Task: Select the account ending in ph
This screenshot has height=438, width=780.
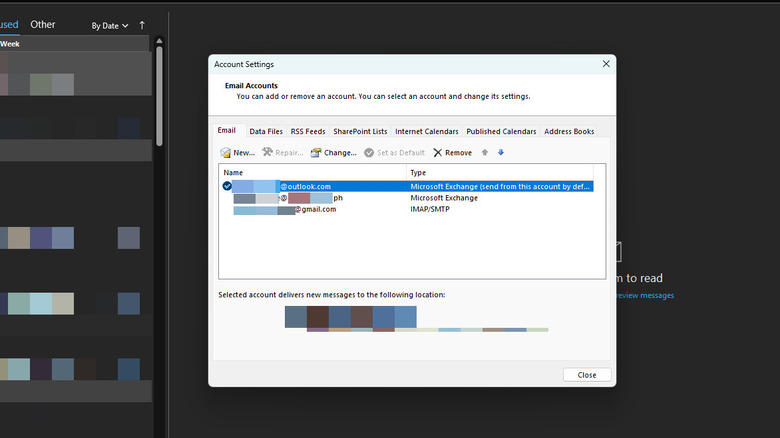Action: (407, 198)
